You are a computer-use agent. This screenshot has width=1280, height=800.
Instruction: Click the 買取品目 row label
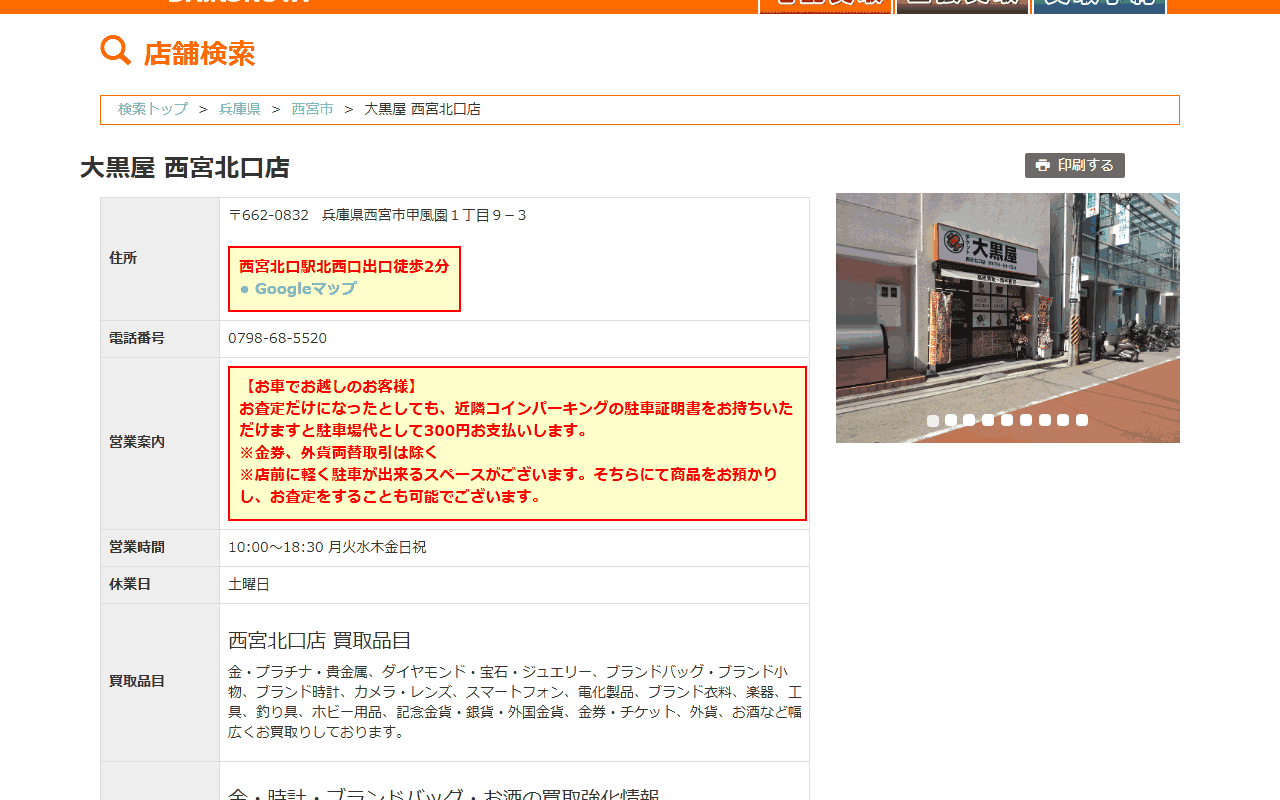(137, 682)
